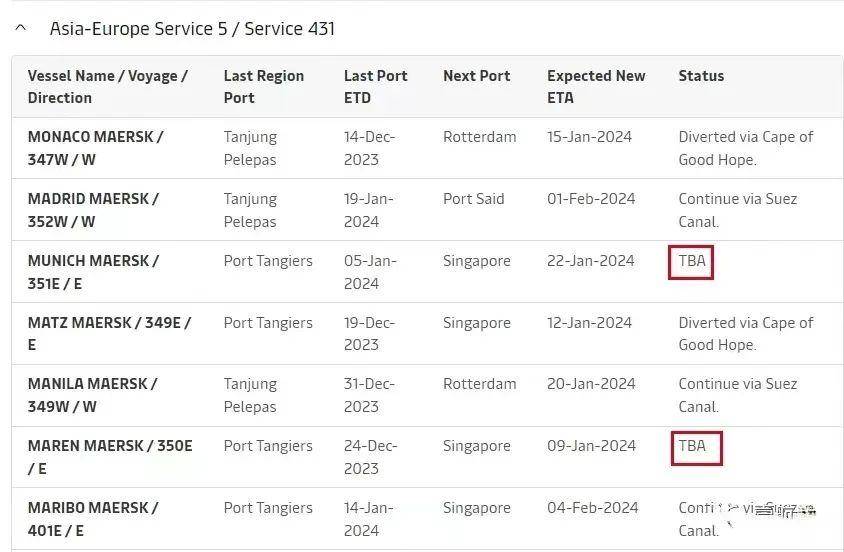Click the MANILA MAERSK / 349W vessel name
Viewport: 844px width, 552px height.
[93, 395]
